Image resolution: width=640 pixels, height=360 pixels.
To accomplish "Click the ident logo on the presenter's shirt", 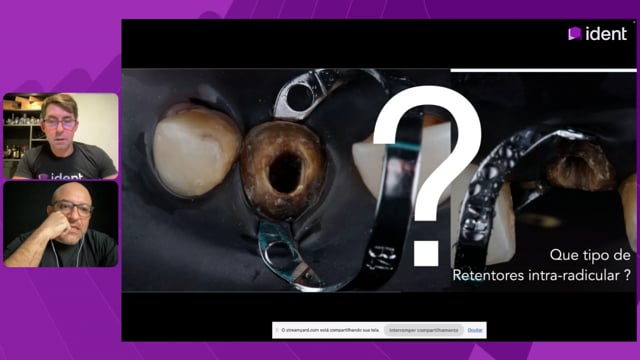I will (x=60, y=176).
